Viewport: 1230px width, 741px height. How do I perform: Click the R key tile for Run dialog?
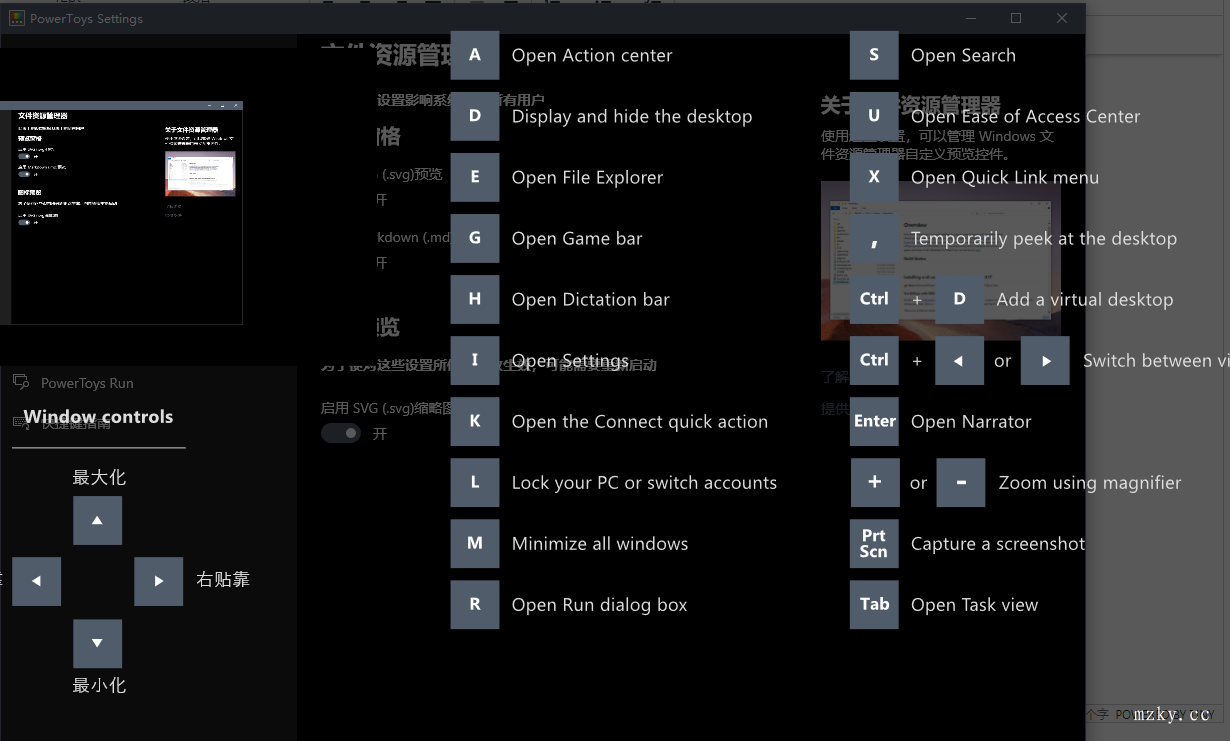click(475, 604)
